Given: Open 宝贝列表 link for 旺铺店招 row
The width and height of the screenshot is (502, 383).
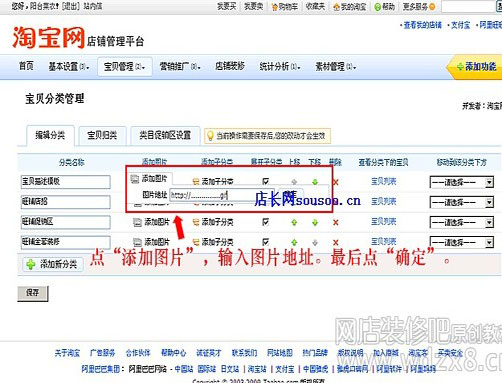Looking at the screenshot, I should pos(384,201).
